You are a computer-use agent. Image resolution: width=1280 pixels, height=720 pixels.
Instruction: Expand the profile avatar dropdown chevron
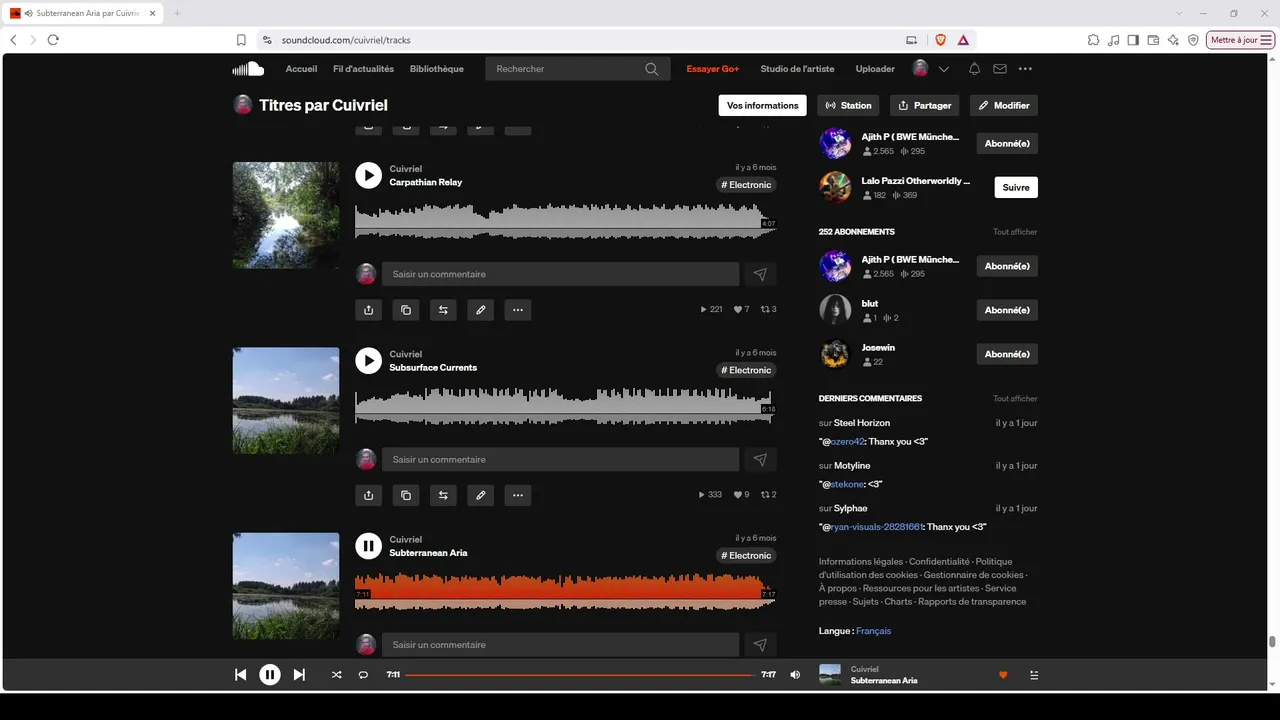[943, 69]
